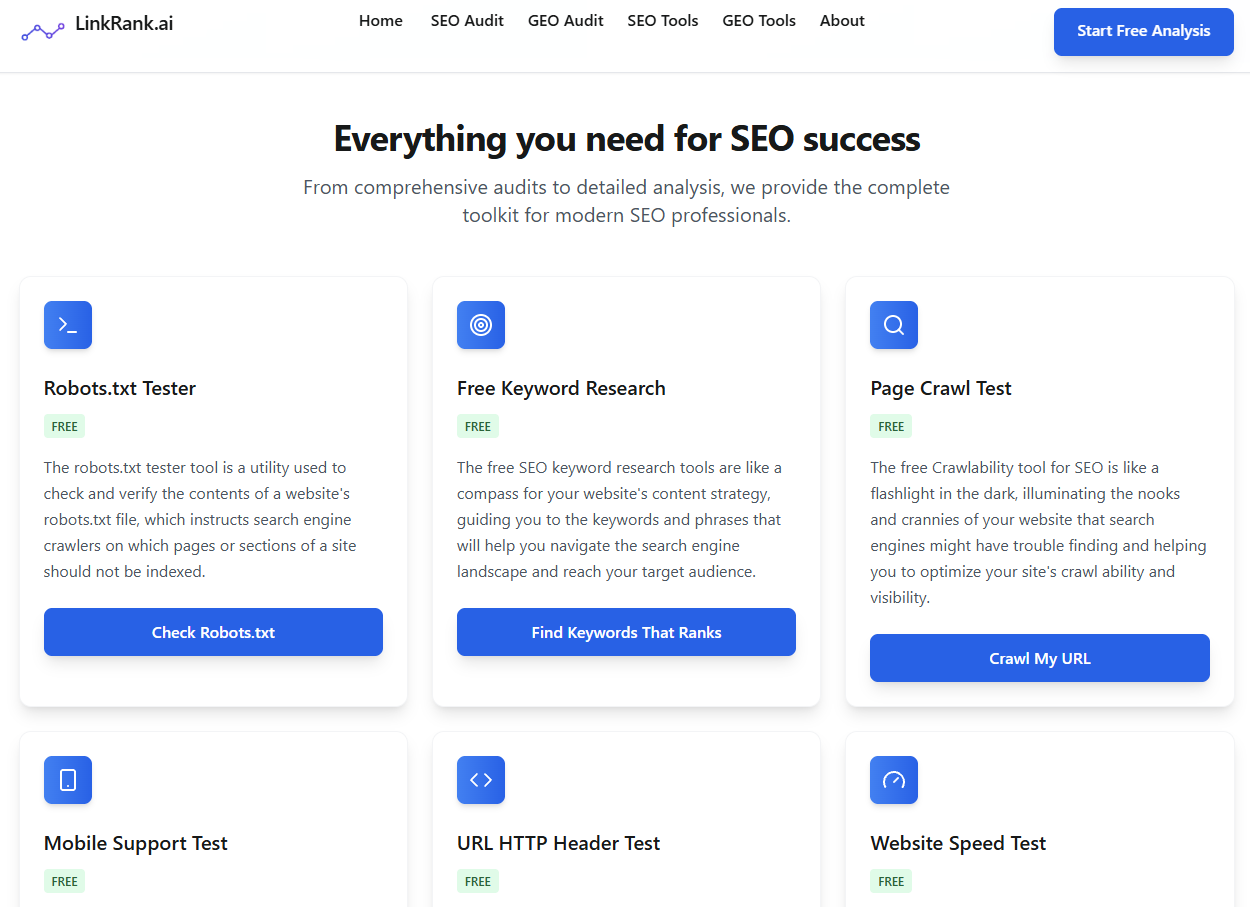Click the Robots.txt Tester terminal icon
The height and width of the screenshot is (907, 1250).
pyautogui.click(x=68, y=325)
